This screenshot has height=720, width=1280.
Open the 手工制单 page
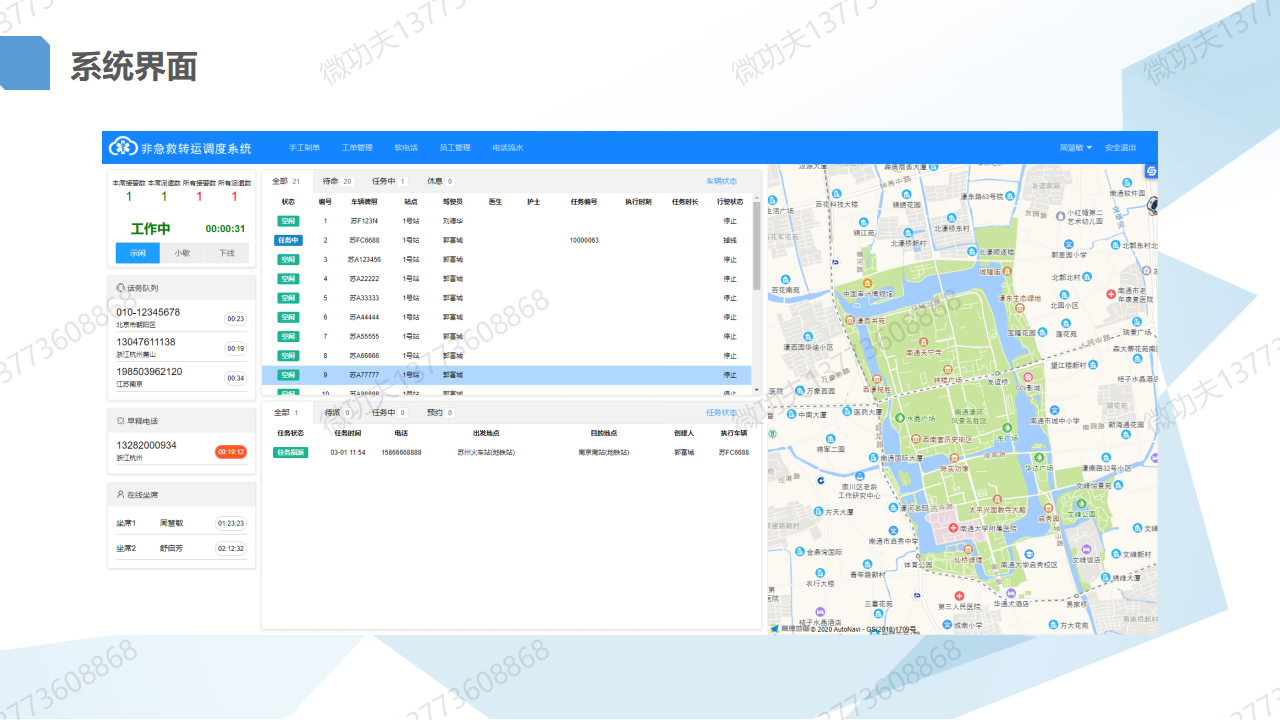click(x=304, y=148)
